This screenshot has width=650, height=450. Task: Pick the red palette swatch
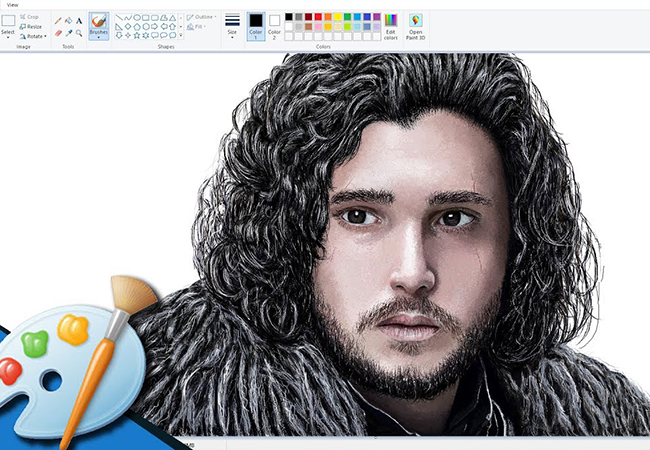[x=318, y=17]
